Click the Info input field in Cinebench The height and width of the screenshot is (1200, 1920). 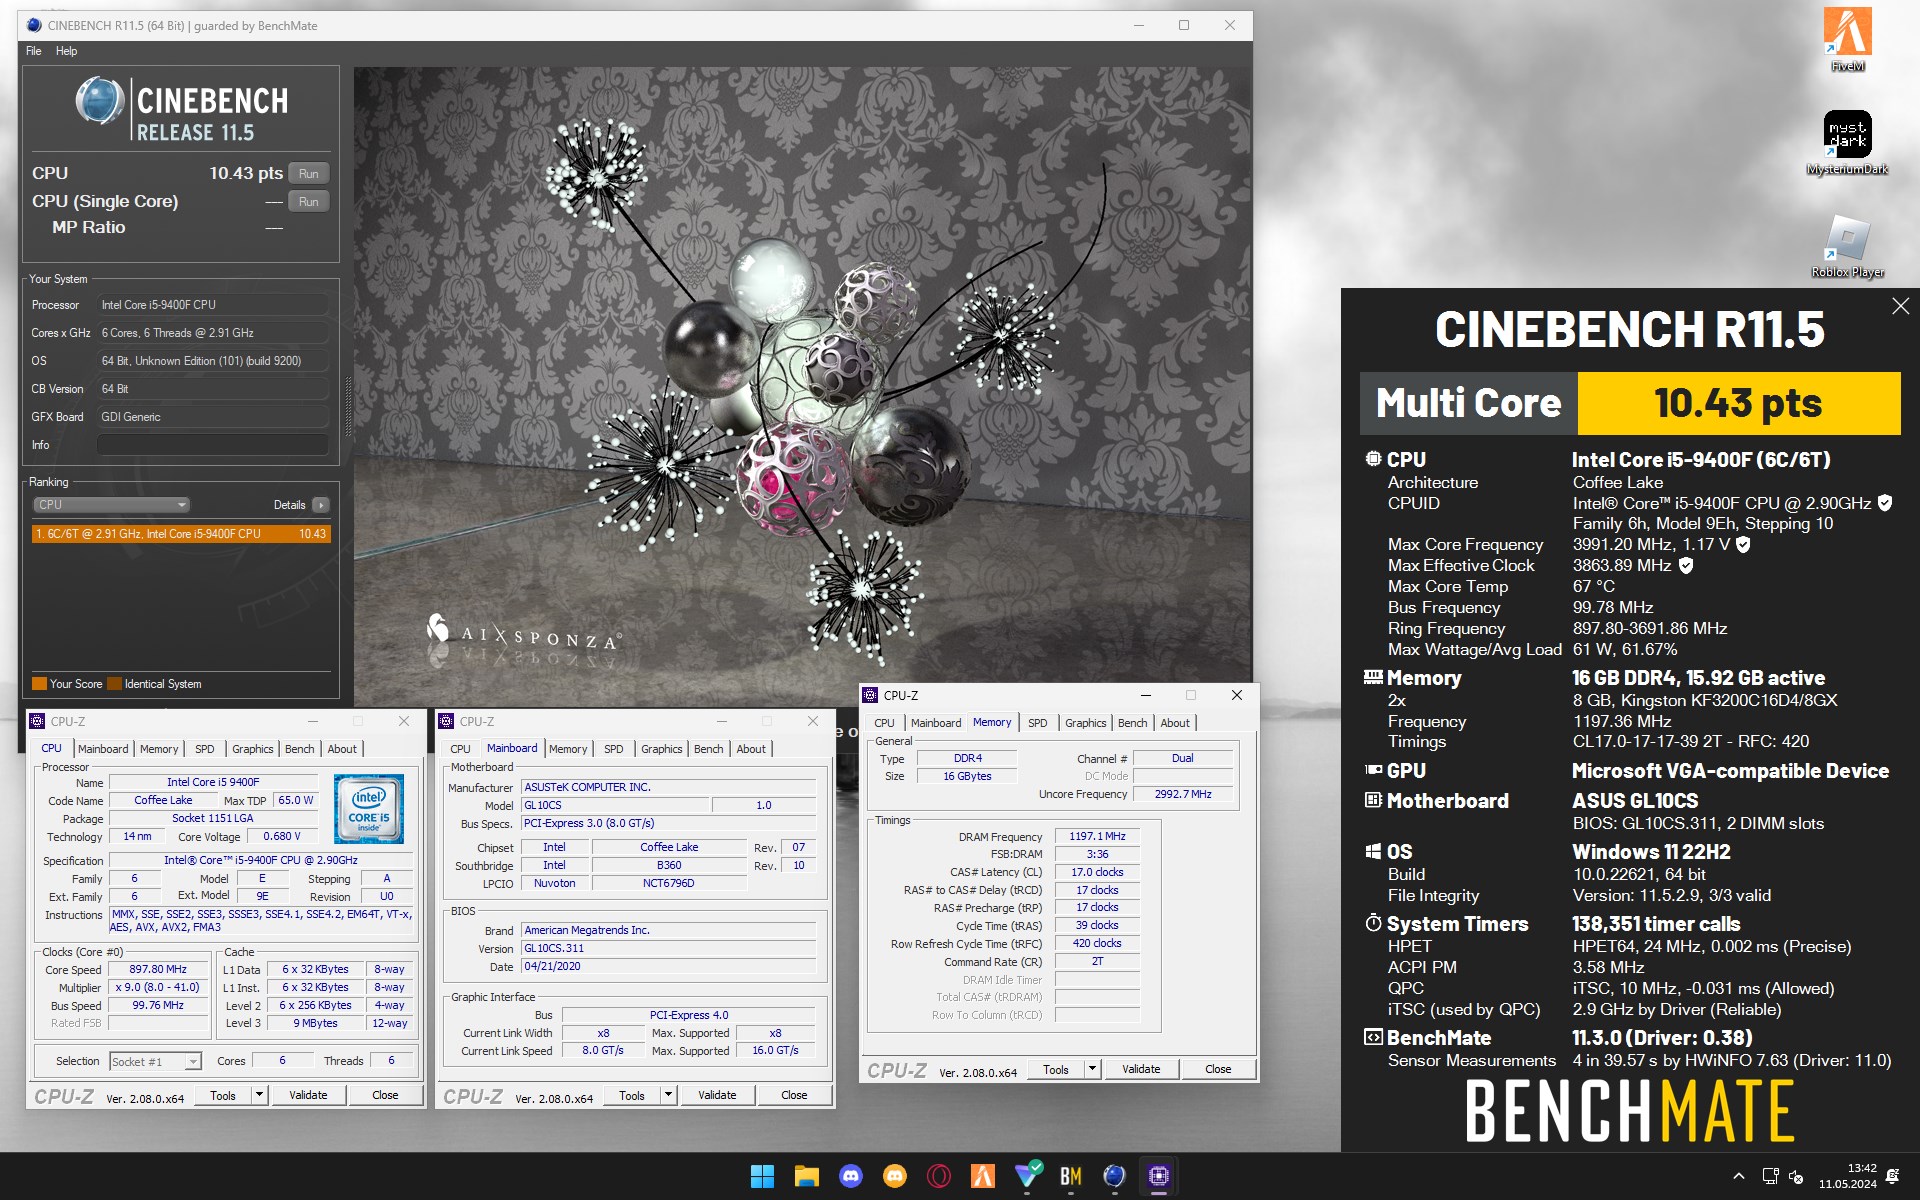point(213,445)
